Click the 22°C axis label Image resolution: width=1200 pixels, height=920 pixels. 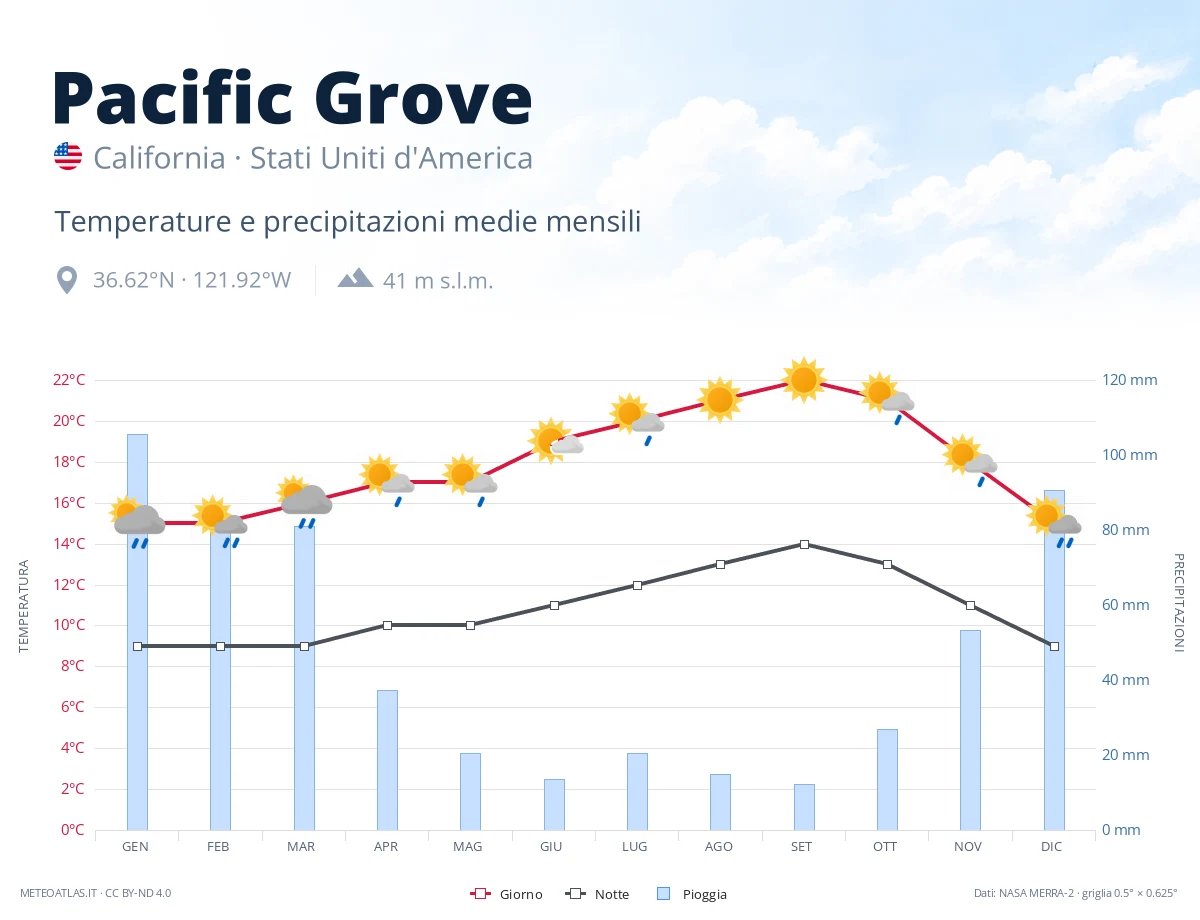[69, 380]
